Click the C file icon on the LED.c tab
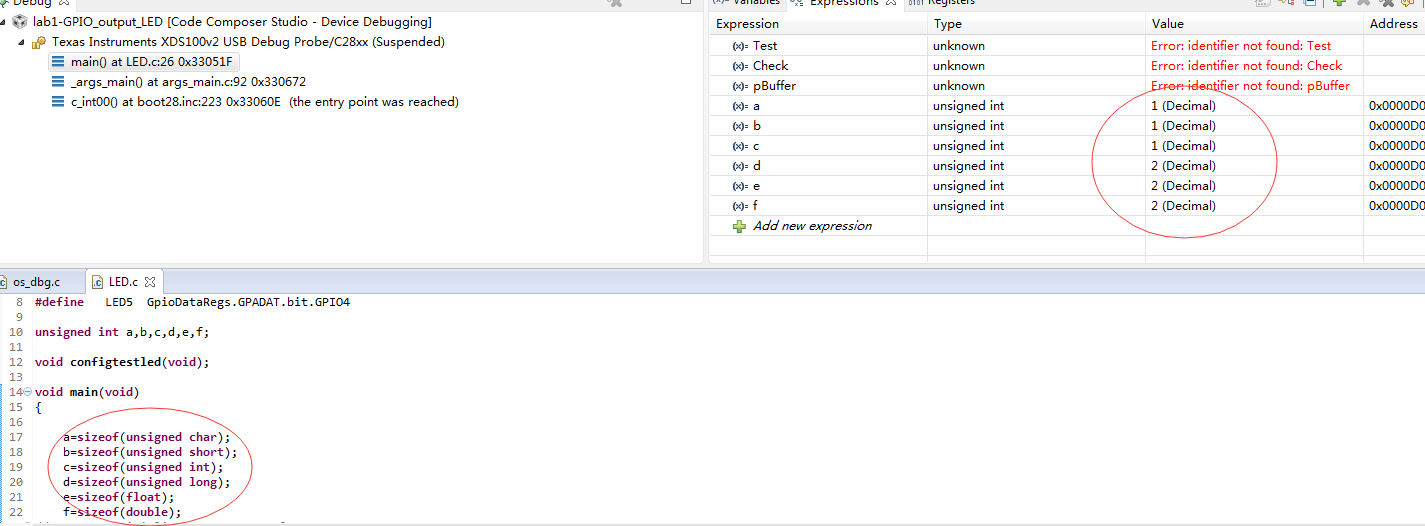This screenshot has height=526, width=1425. click(99, 282)
